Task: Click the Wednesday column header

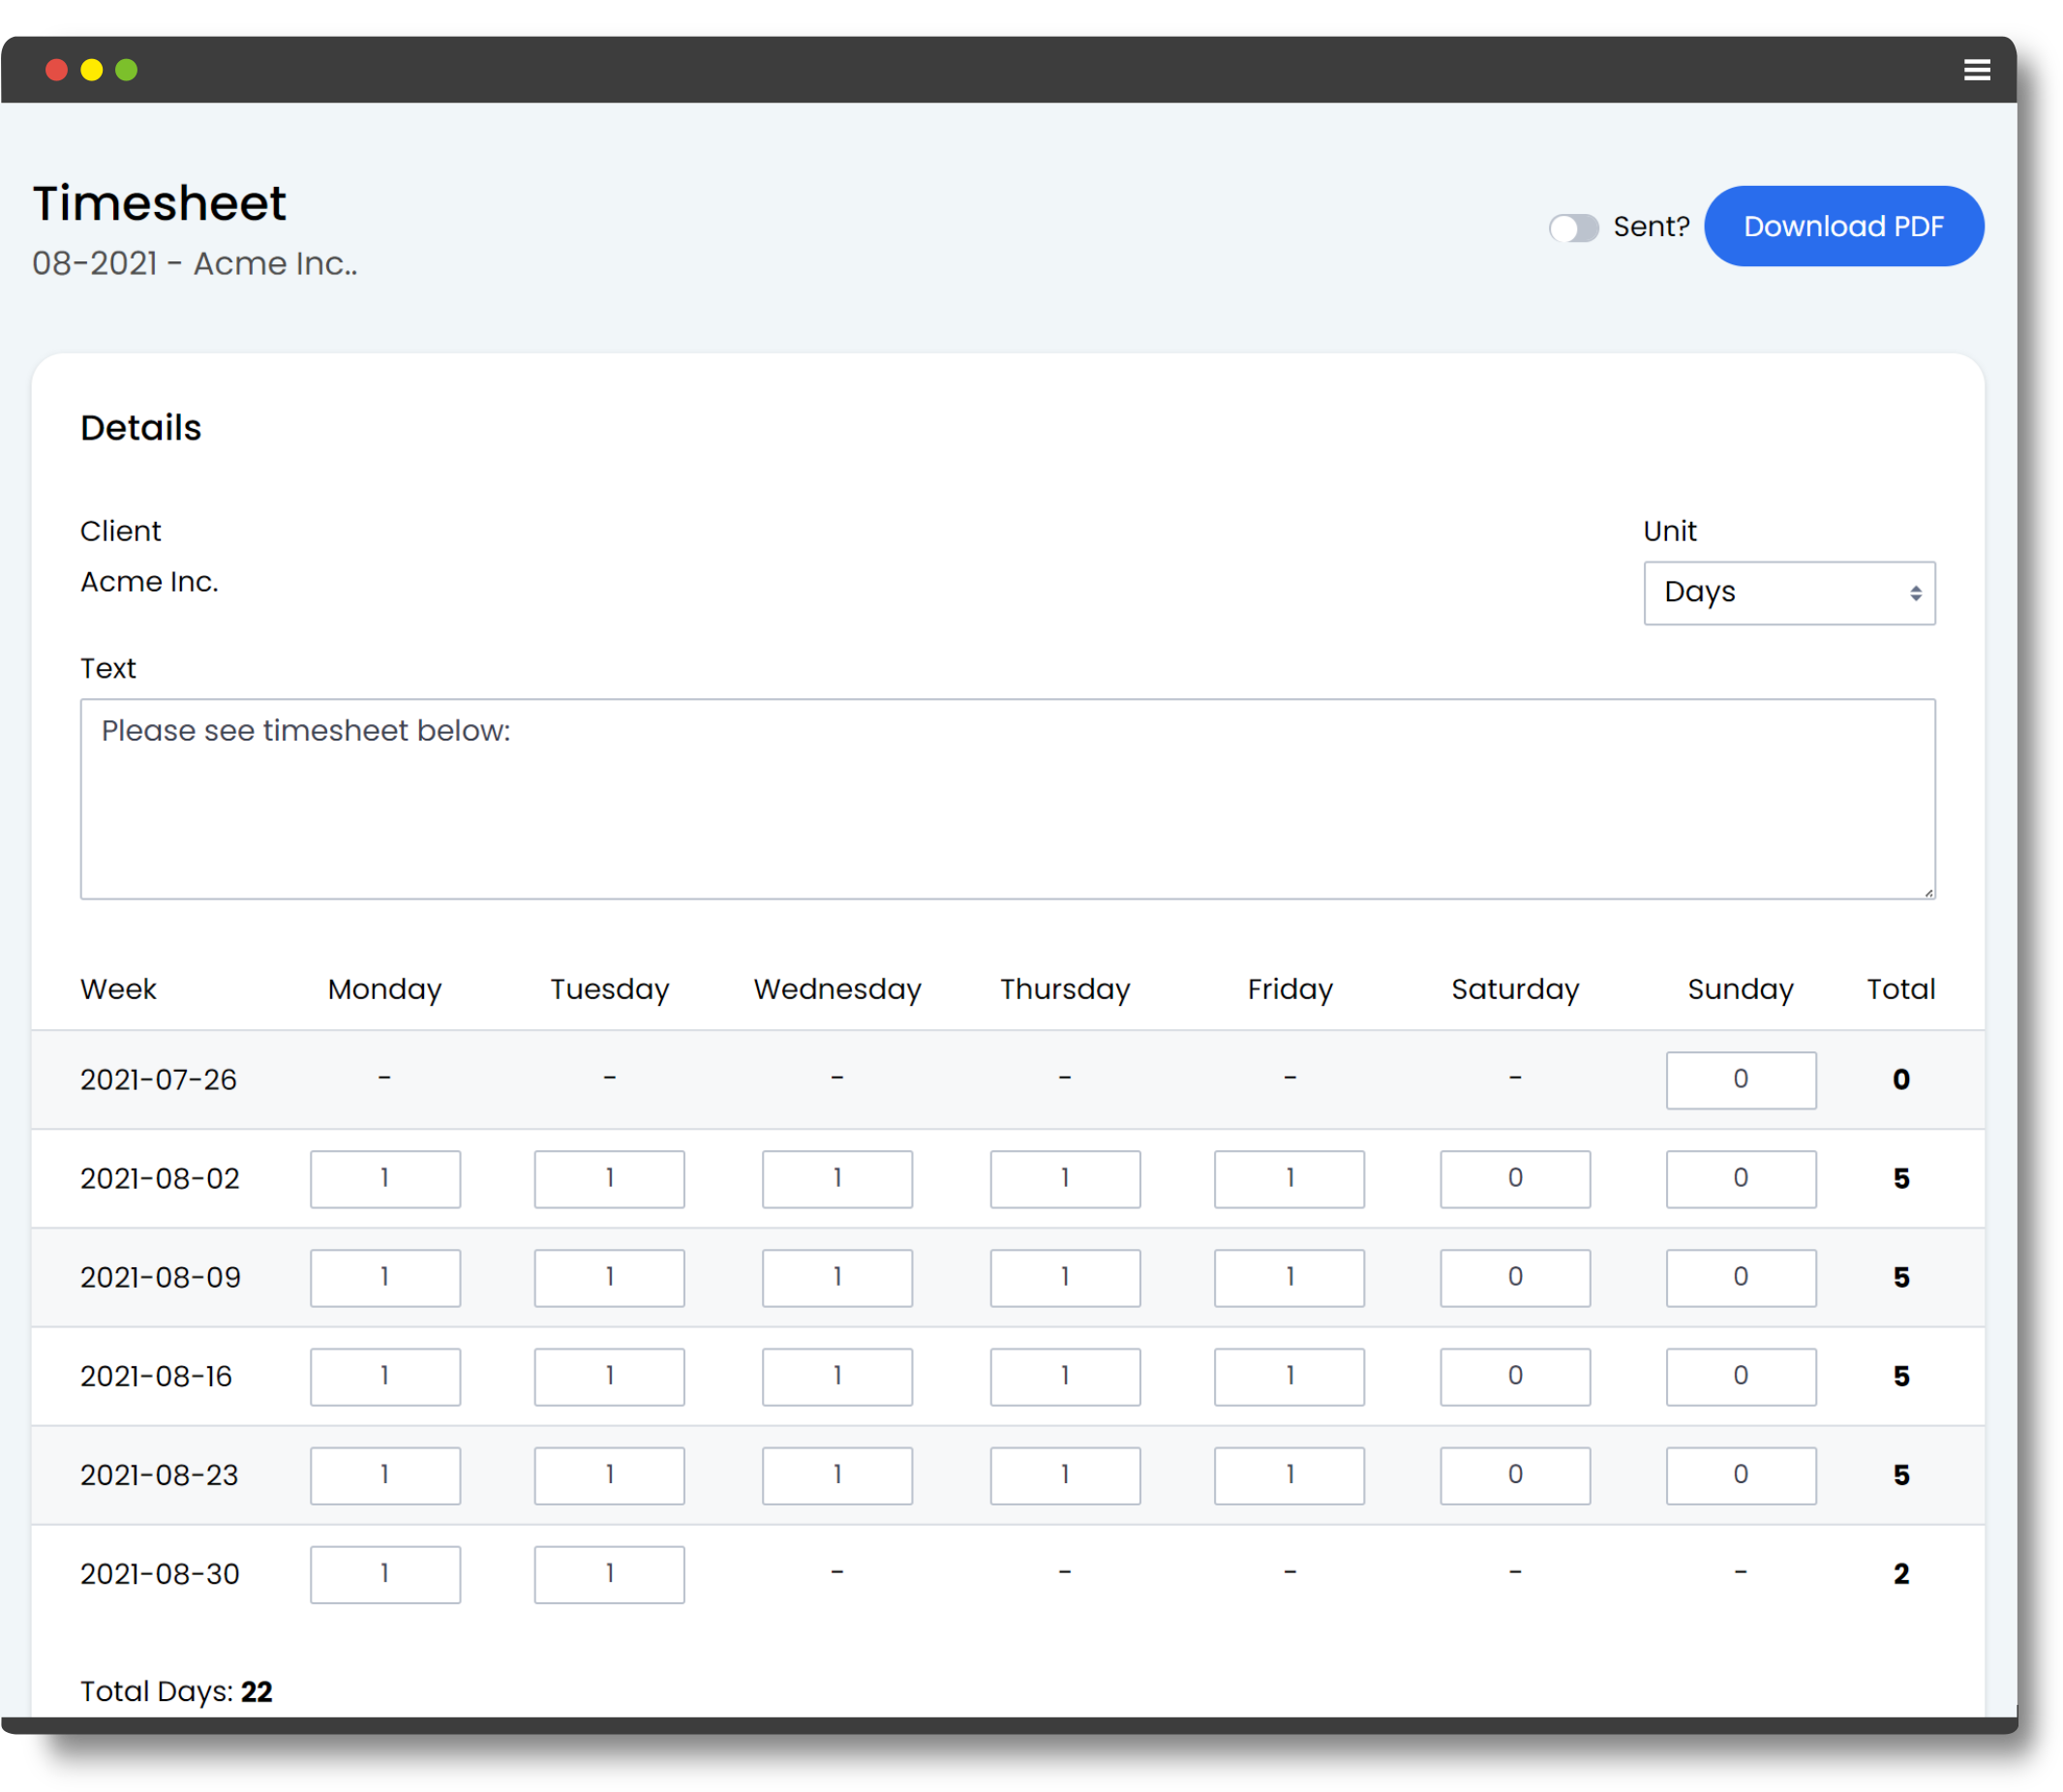Action: point(837,989)
